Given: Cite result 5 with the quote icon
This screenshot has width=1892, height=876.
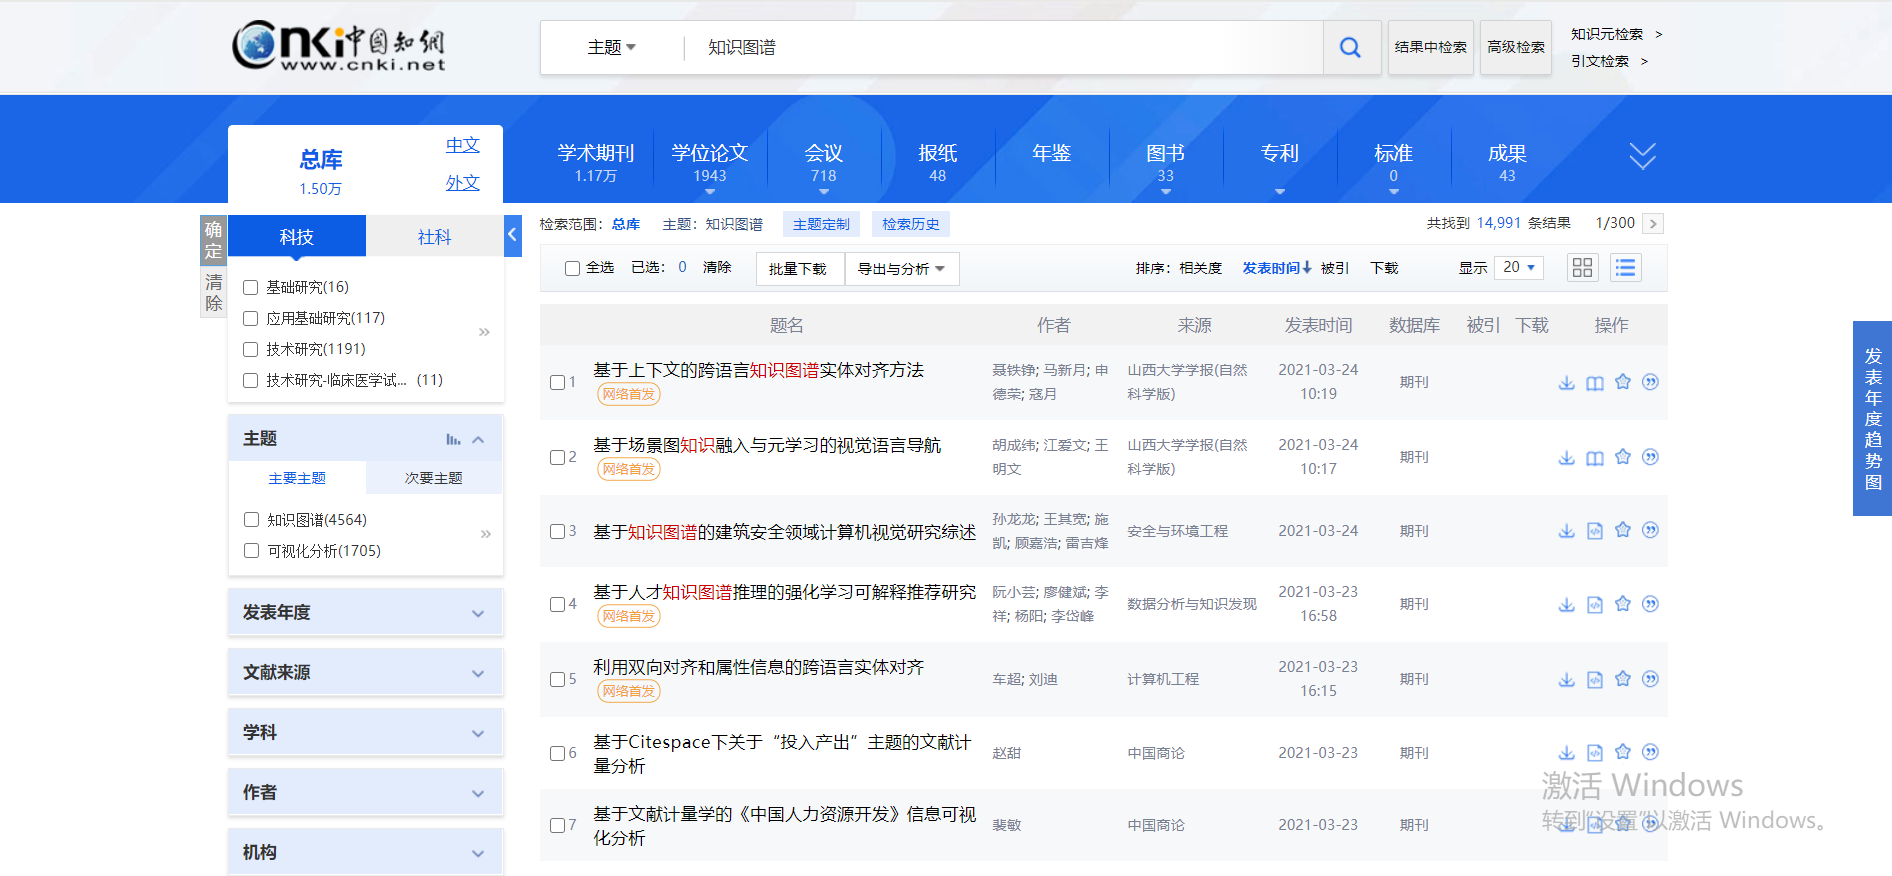Looking at the screenshot, I should (x=1651, y=679).
